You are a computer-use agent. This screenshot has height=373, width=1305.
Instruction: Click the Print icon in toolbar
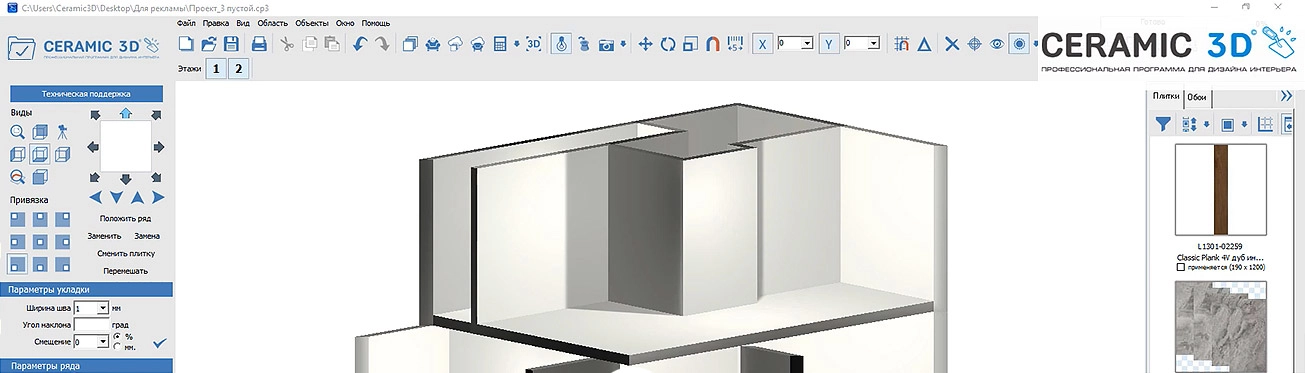(259, 44)
